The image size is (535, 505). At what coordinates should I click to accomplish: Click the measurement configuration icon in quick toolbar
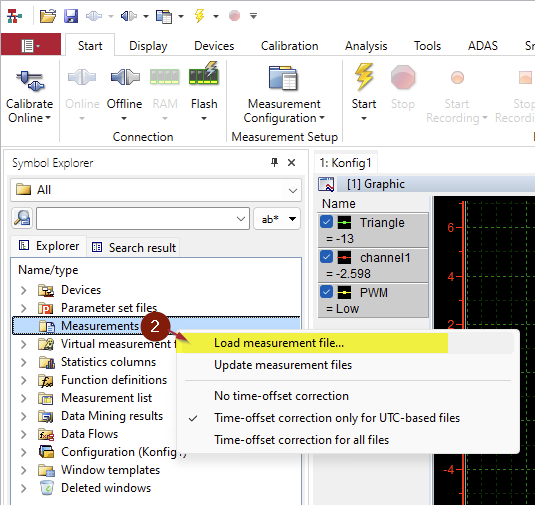click(x=164, y=16)
